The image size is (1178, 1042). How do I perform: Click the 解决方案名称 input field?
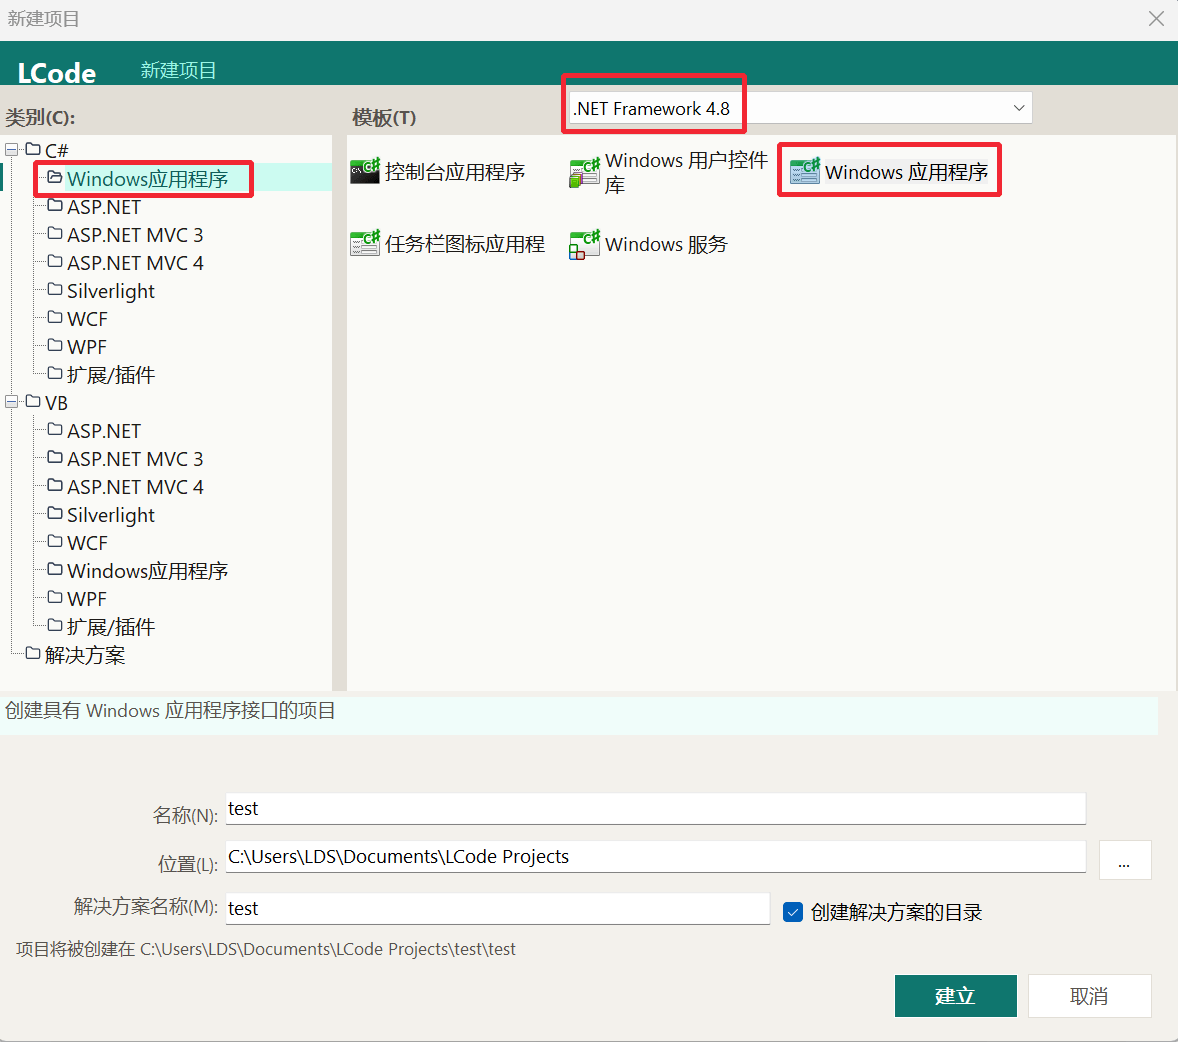498,909
